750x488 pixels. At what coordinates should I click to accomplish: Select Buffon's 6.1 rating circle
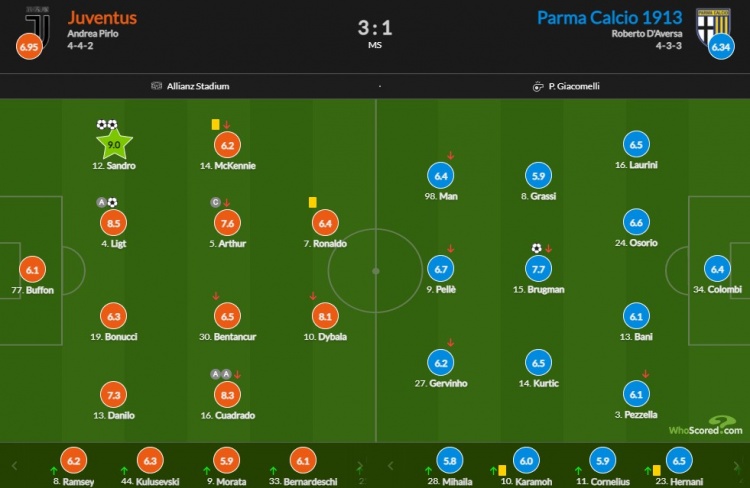[33, 270]
